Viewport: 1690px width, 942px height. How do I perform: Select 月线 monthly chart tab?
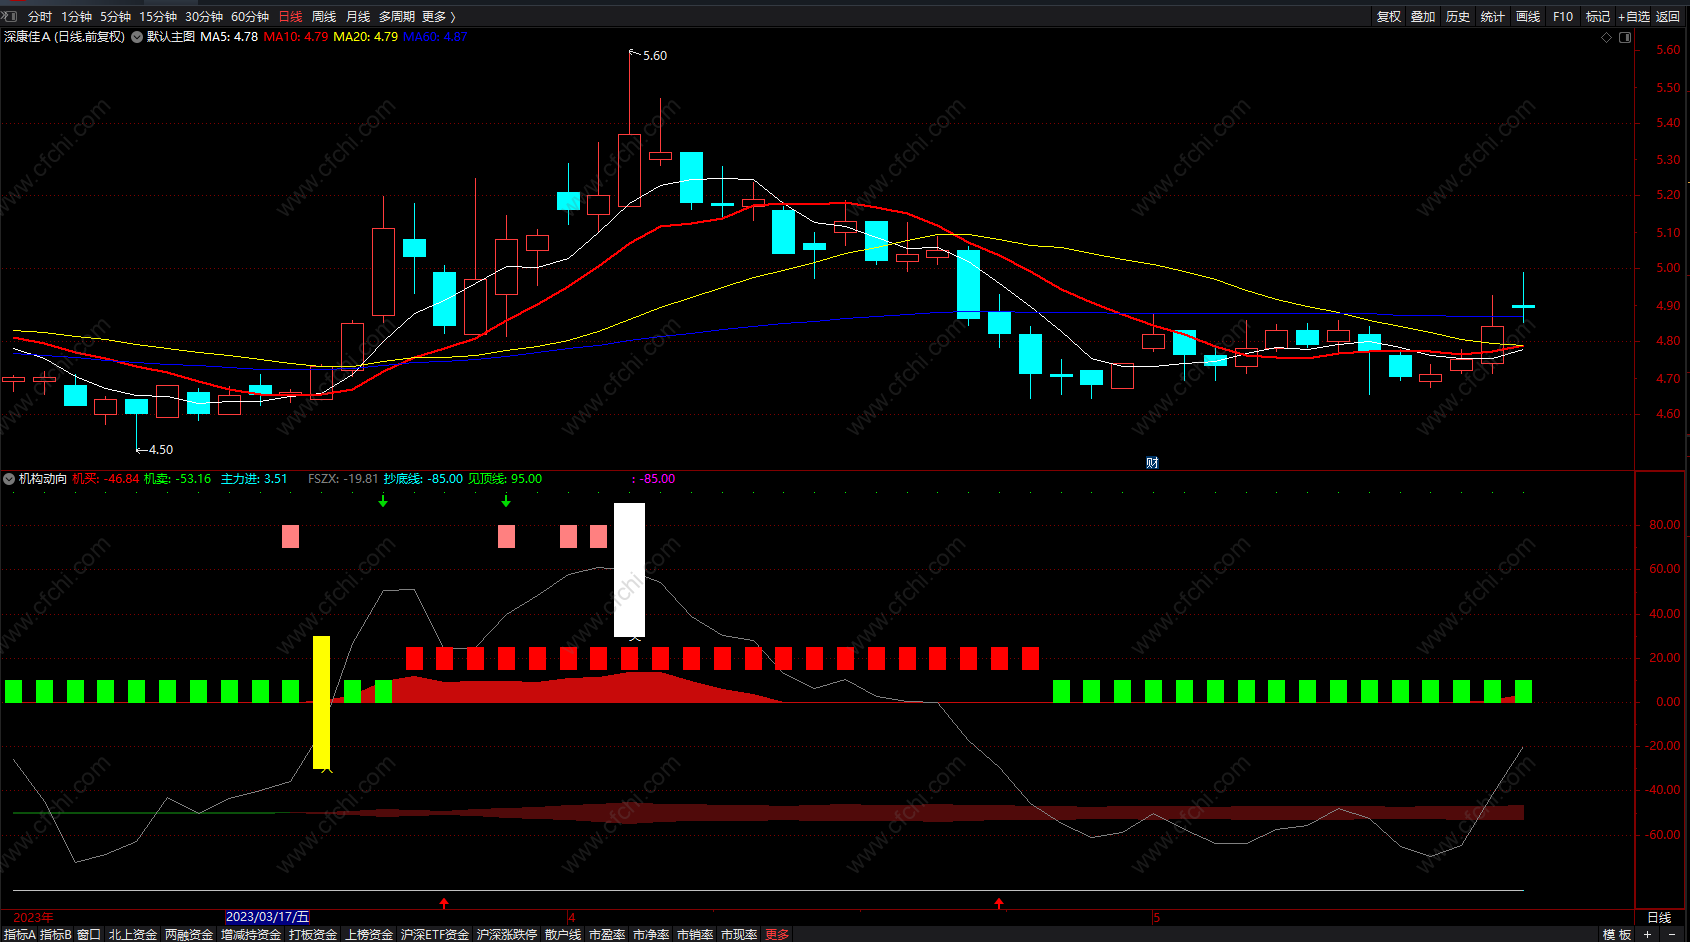point(358,16)
